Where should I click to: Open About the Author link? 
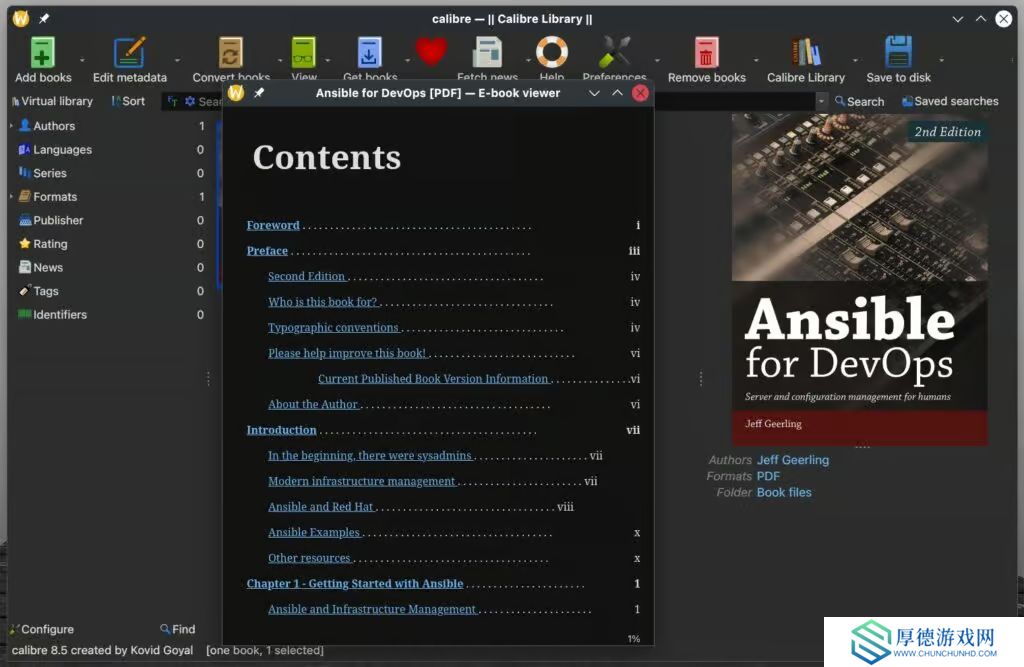313,404
